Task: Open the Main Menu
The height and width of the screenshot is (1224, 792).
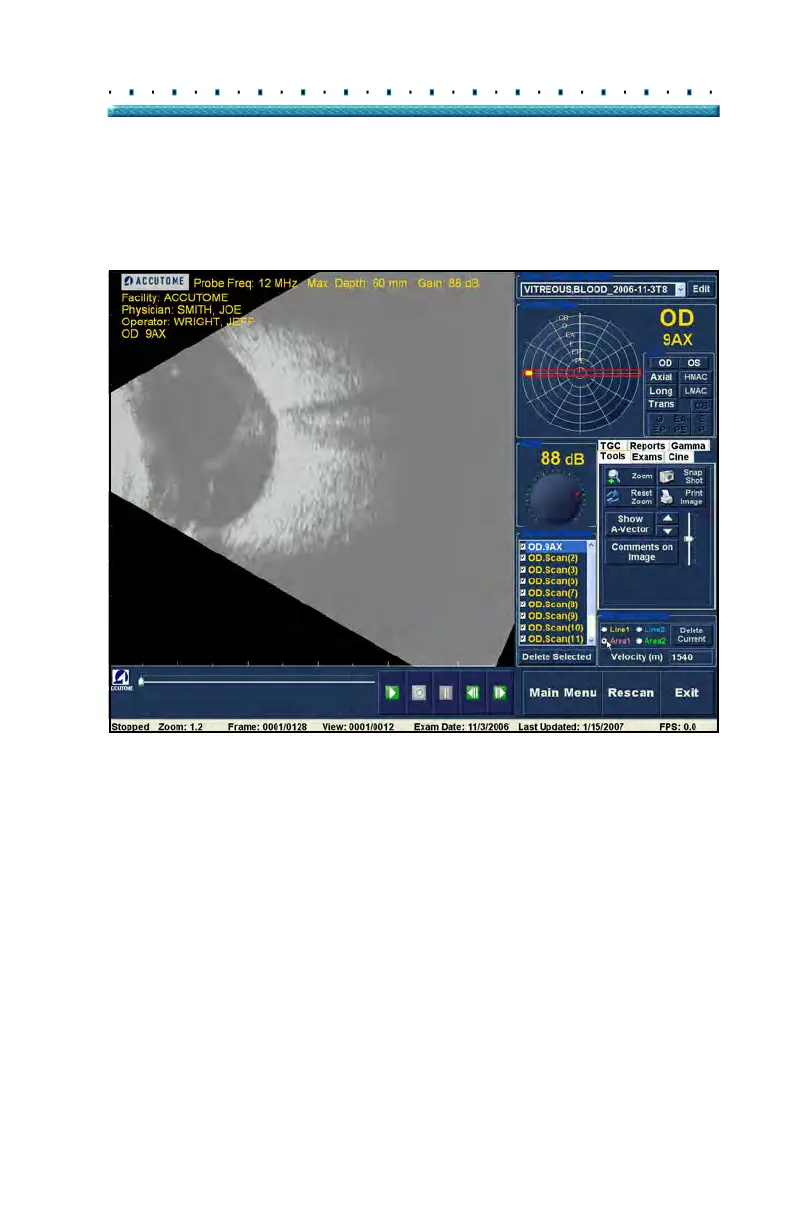Action: (x=562, y=692)
